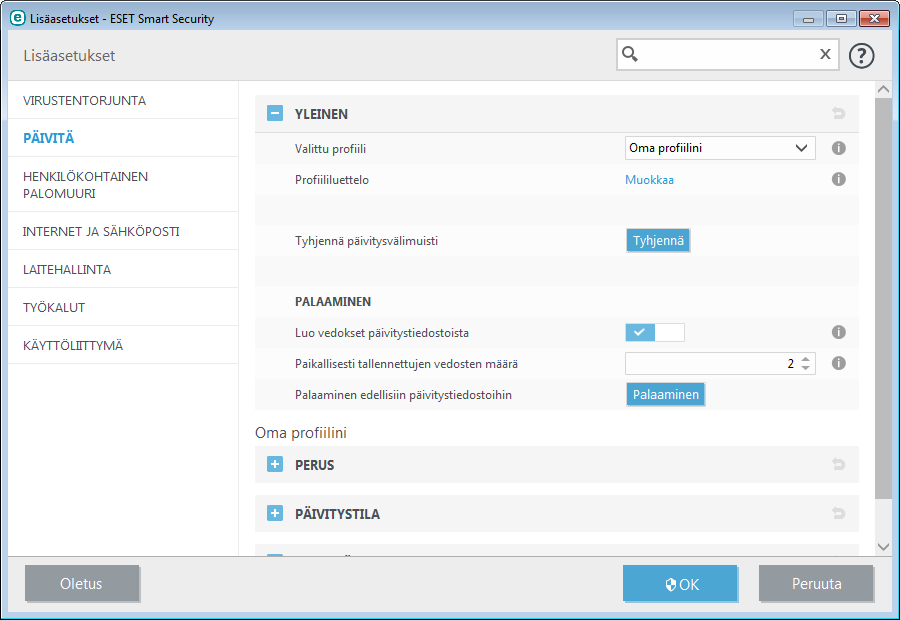This screenshot has width=900, height=620.
Task: Click ESET logo icon in title bar
Action: (18, 18)
